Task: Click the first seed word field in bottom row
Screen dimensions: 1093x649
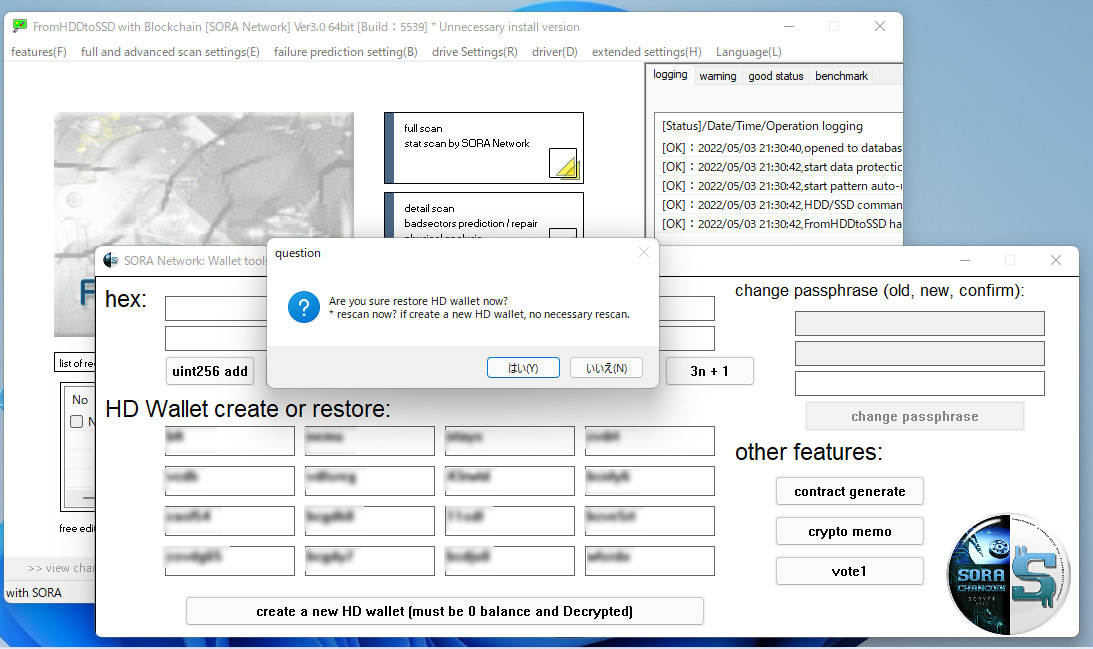Action: click(230, 560)
